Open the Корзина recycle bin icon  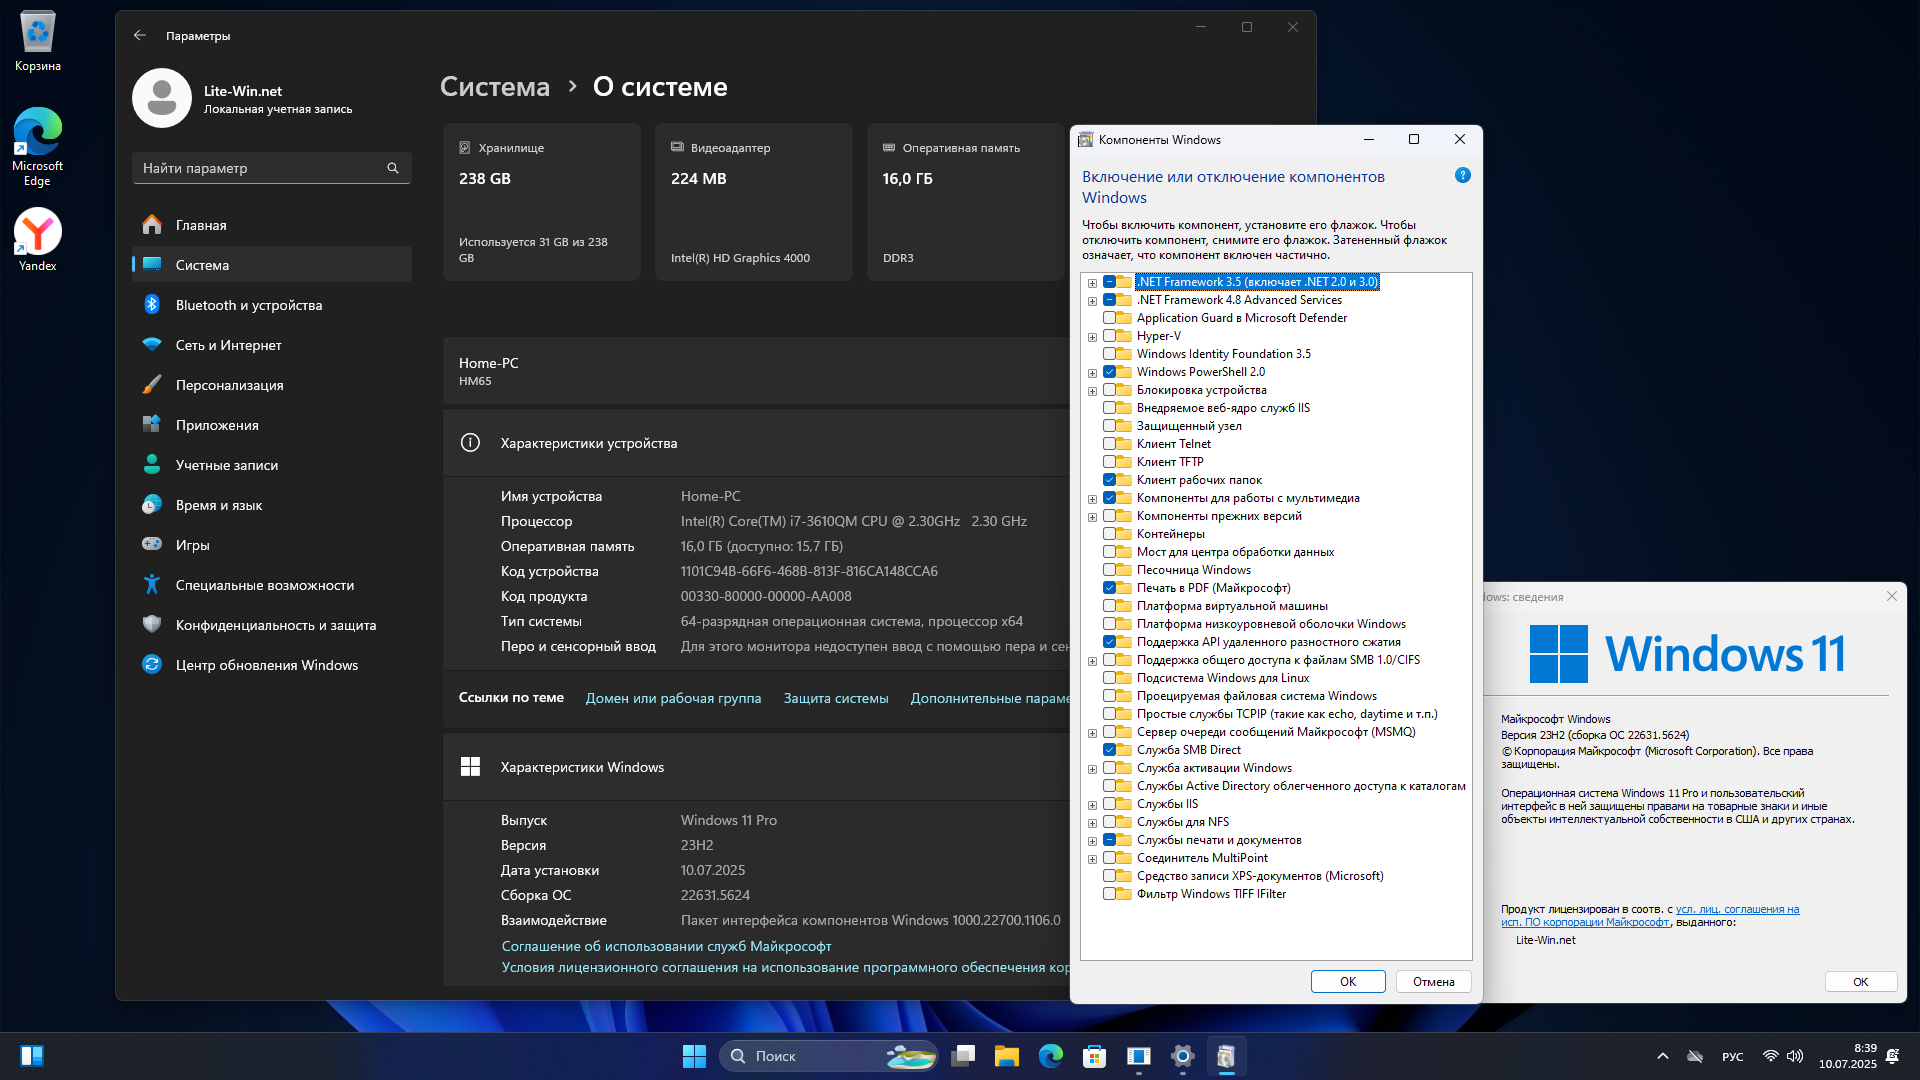(38, 33)
